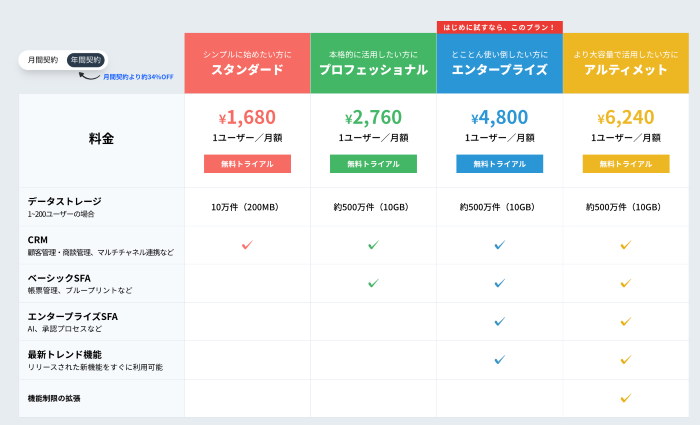Click the Enterprise plan 最新トレンド機能 checkmark

499,359
